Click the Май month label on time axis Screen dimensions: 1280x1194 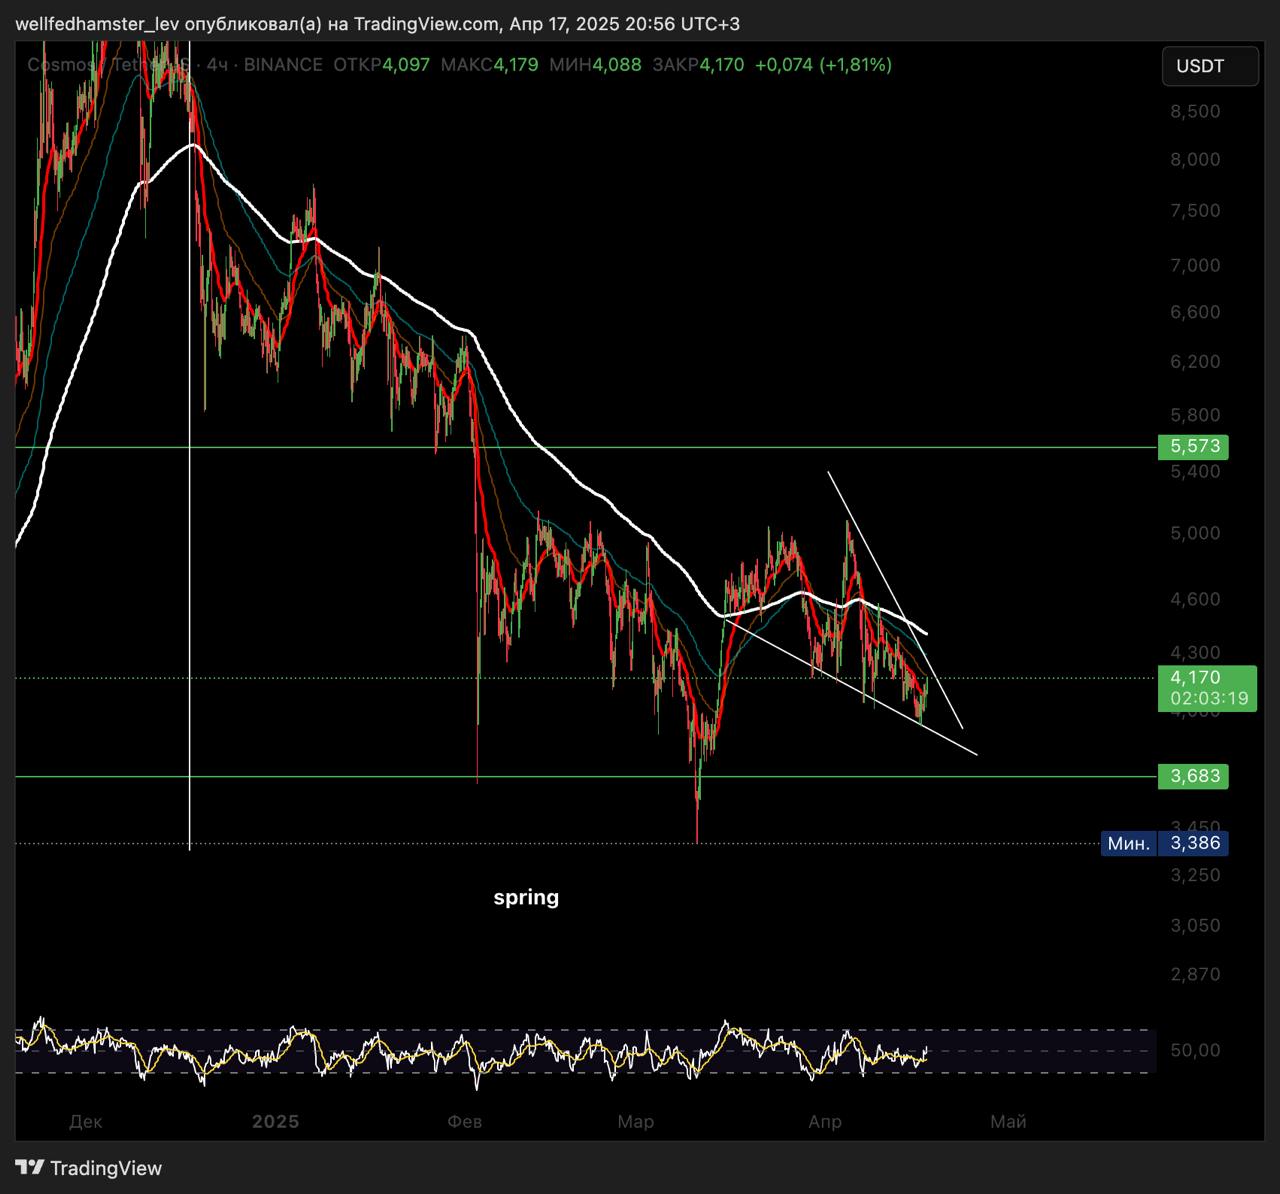(1008, 1121)
